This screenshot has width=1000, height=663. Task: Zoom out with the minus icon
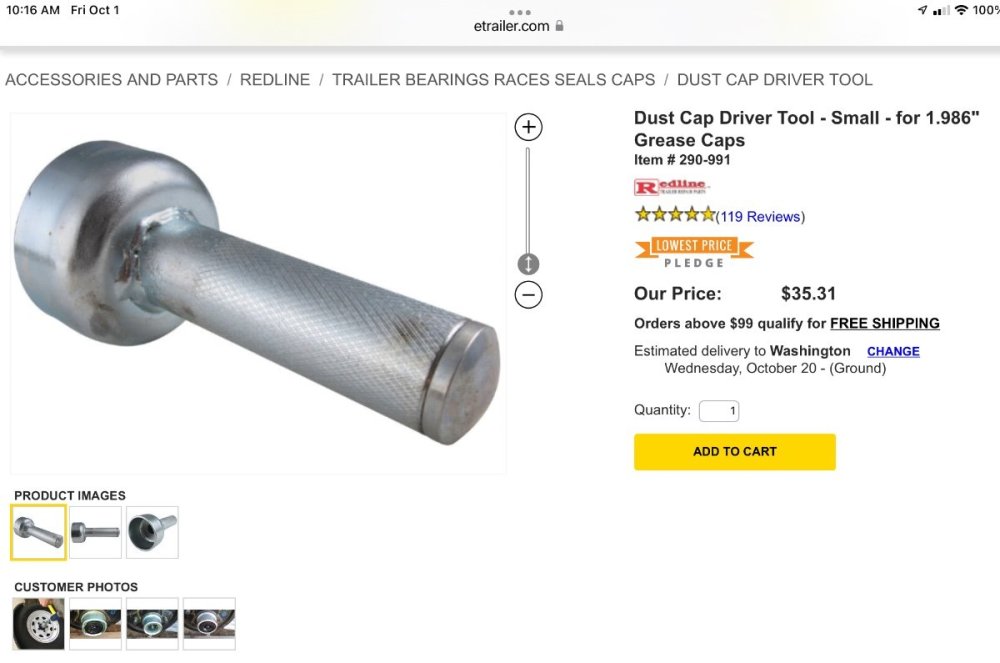[x=528, y=295]
